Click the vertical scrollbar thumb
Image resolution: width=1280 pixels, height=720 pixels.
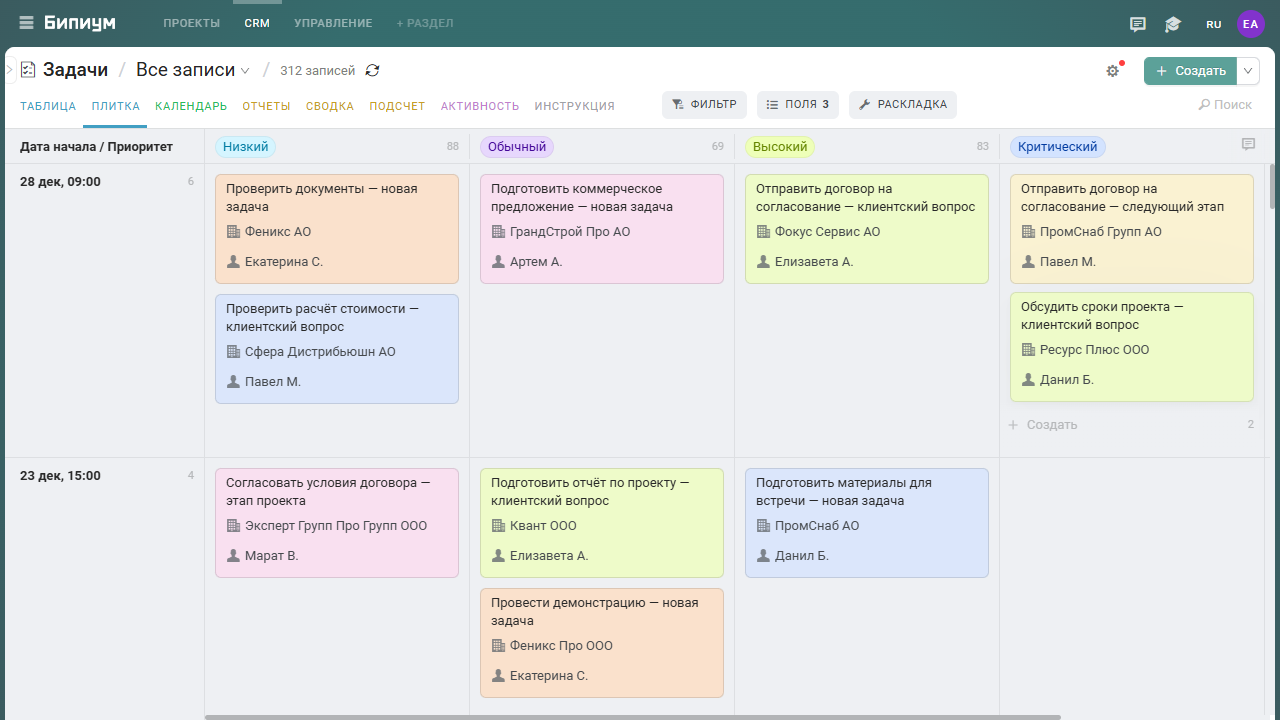point(1273,187)
